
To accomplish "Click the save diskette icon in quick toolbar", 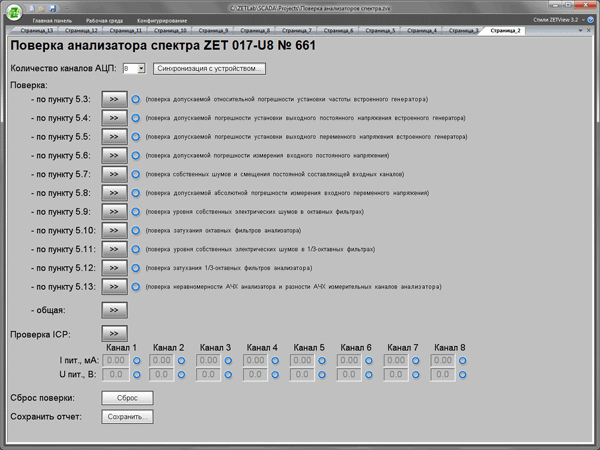I will [x=53, y=8].
